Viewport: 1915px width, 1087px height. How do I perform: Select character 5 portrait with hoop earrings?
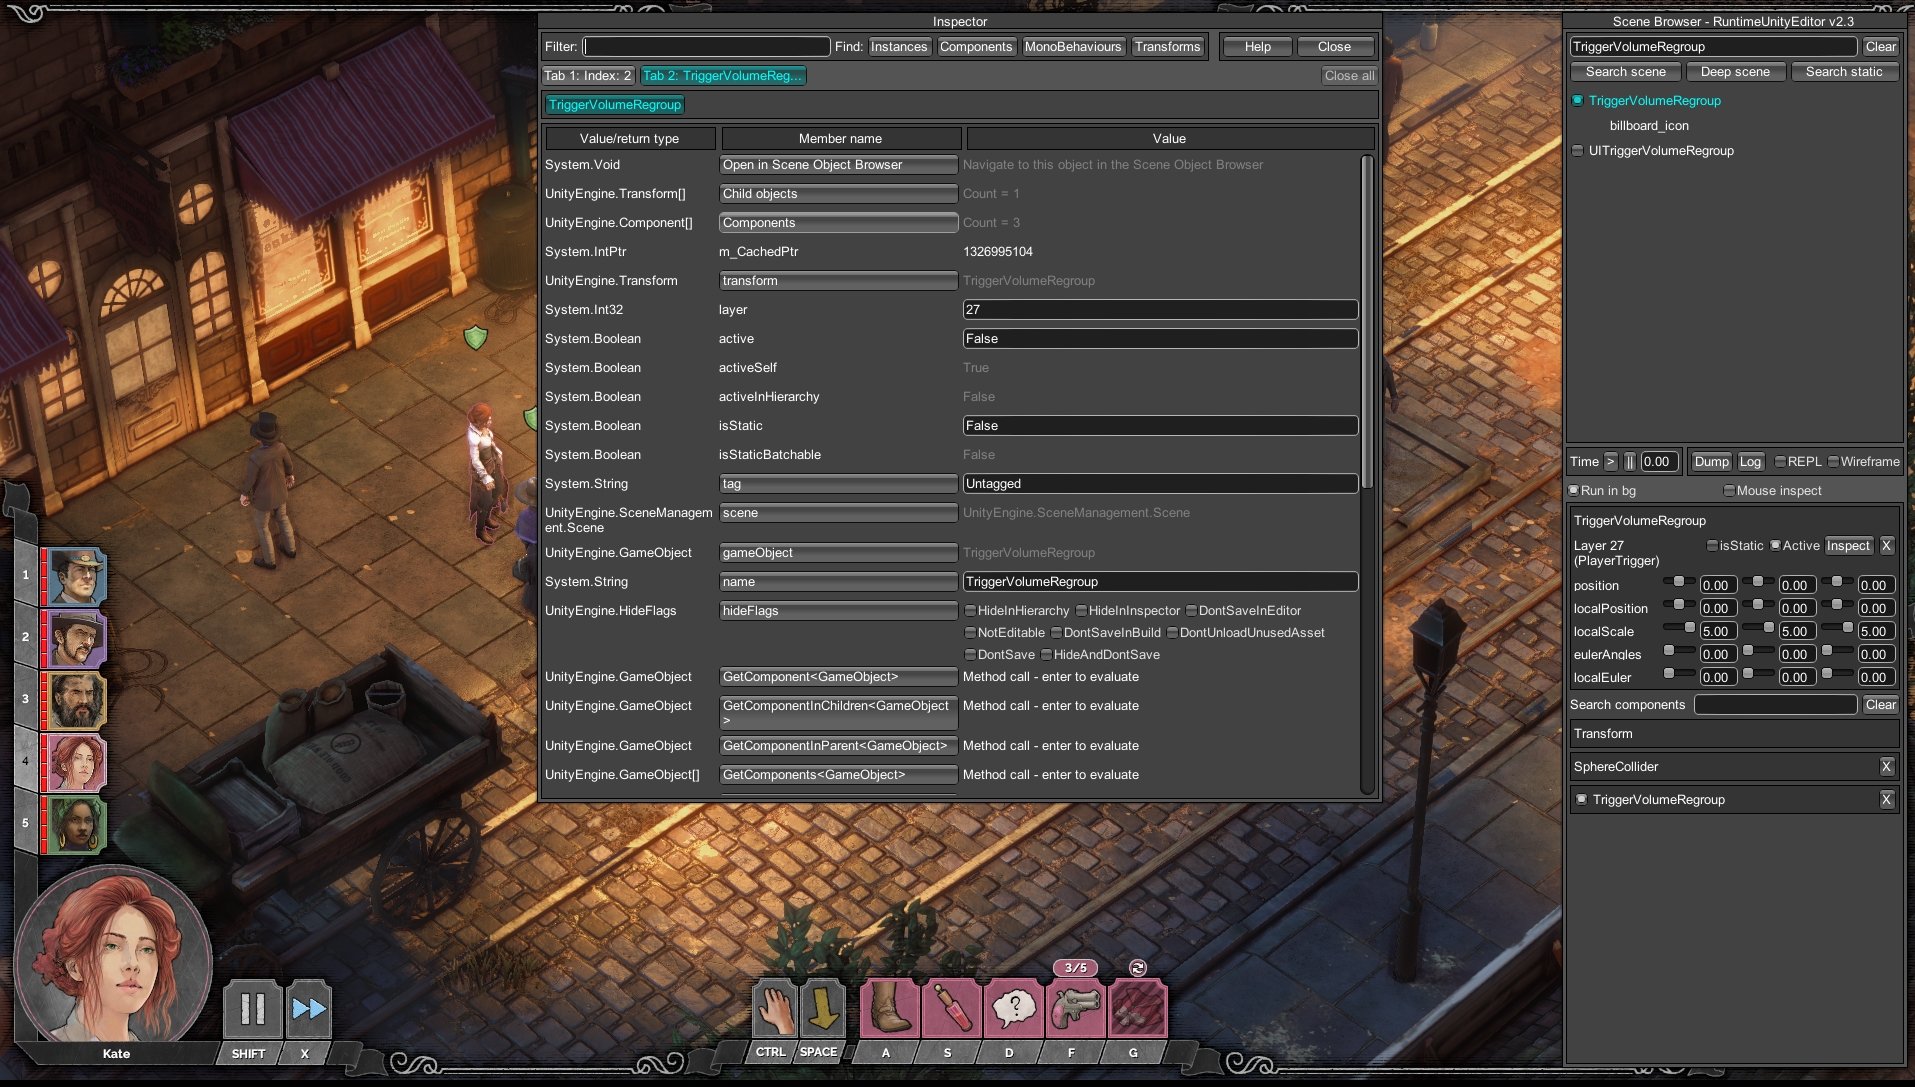pos(75,825)
